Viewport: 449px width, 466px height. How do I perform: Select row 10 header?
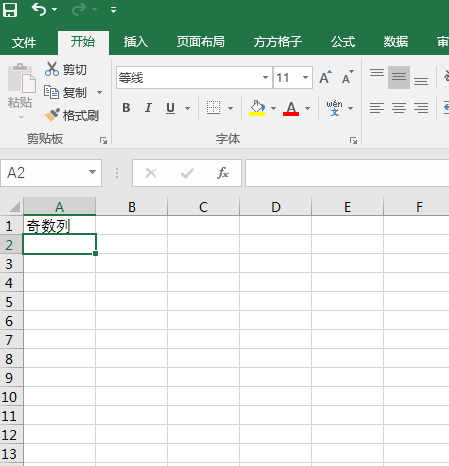11,397
